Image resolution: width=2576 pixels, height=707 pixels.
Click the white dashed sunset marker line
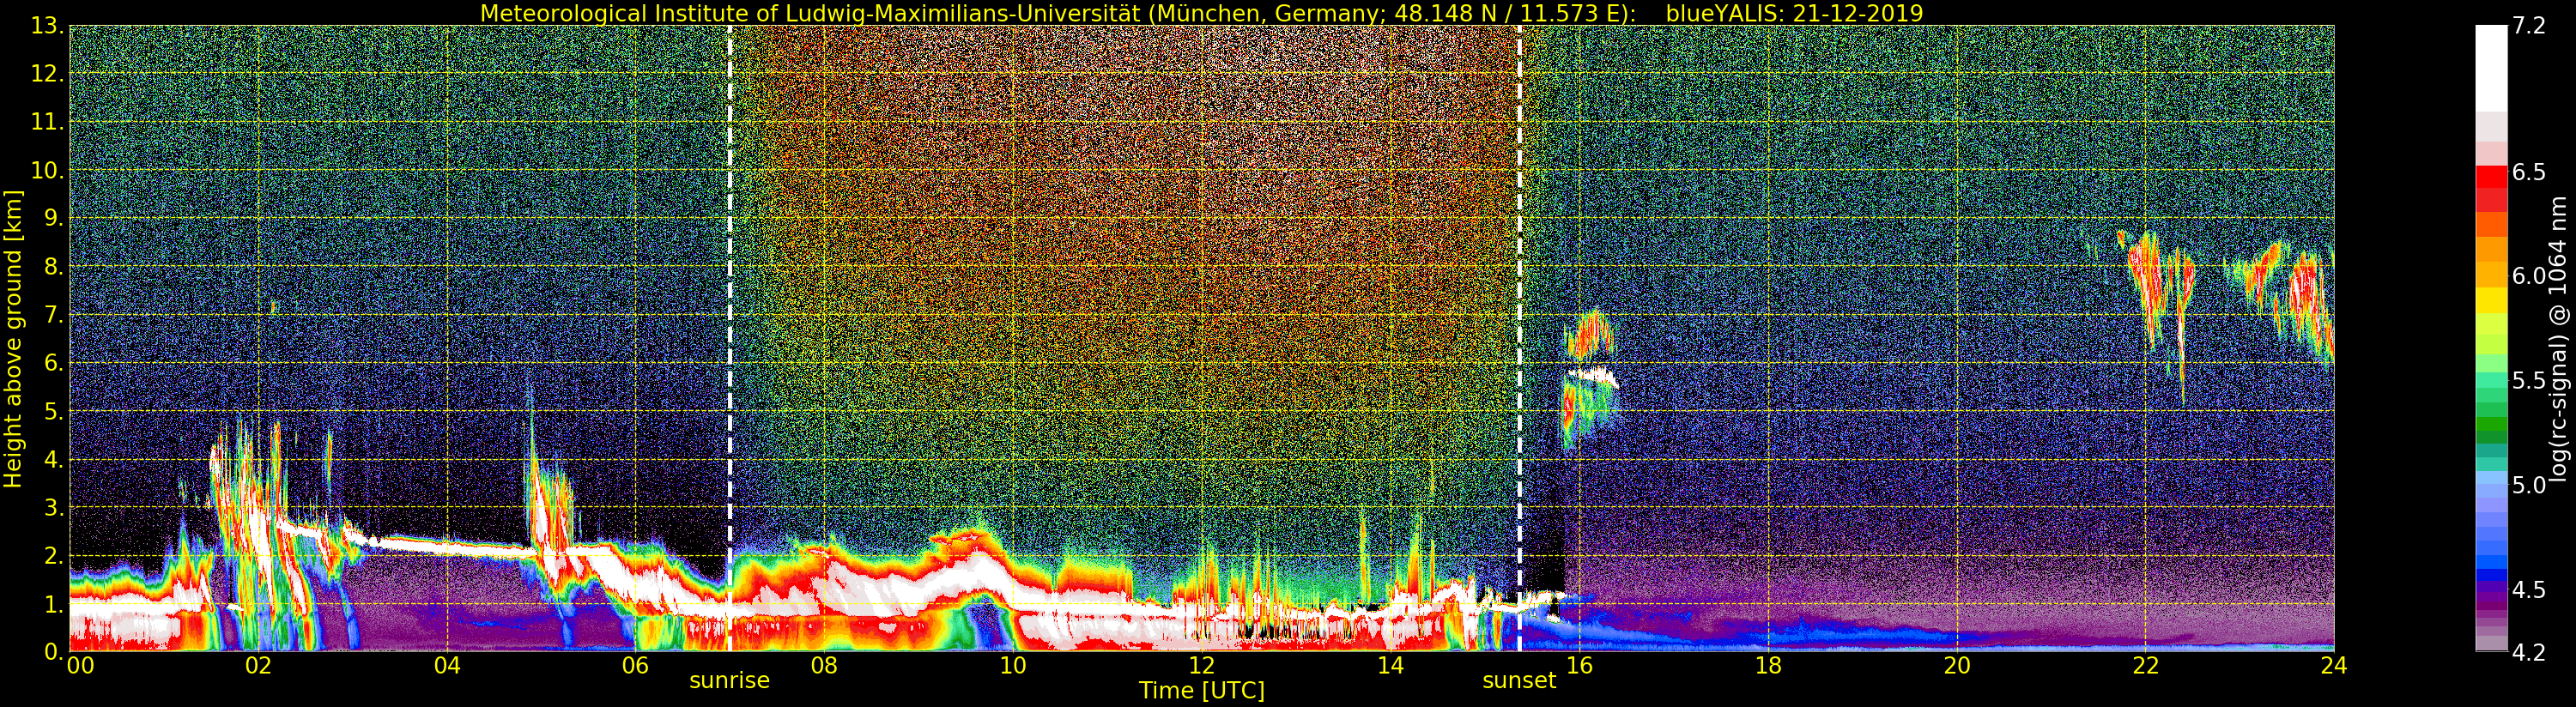coord(1519,338)
